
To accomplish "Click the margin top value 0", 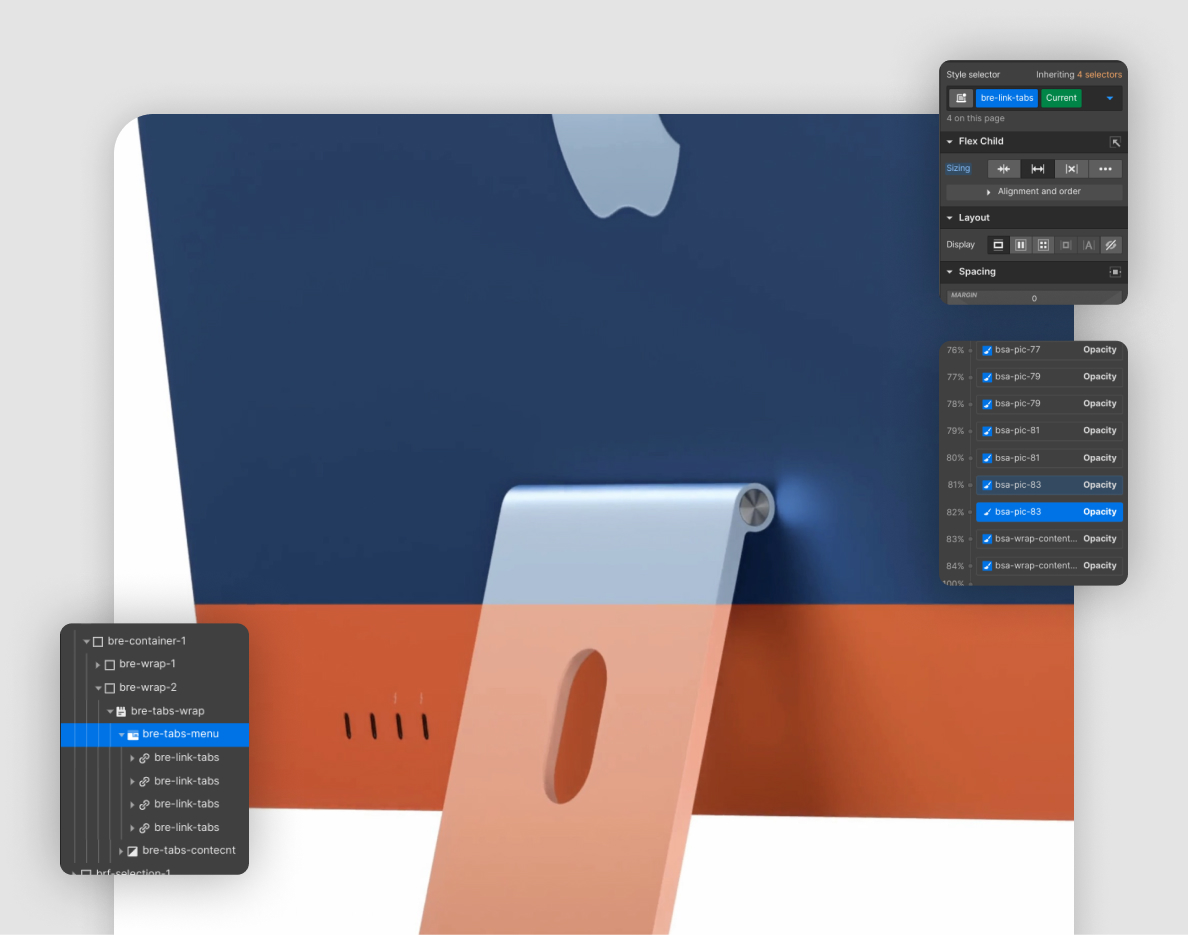I will [1034, 299].
